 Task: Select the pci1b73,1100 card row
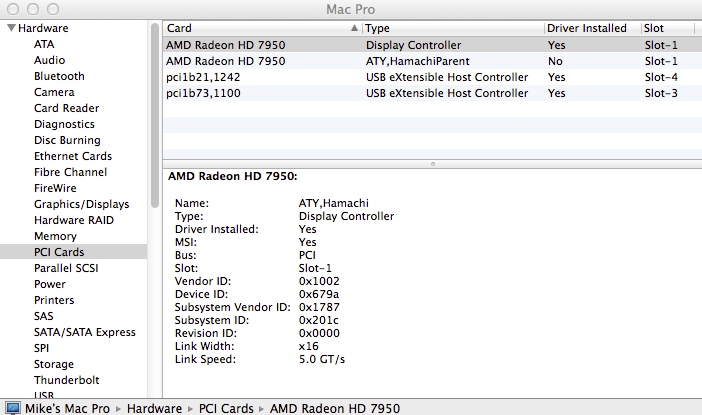432,93
